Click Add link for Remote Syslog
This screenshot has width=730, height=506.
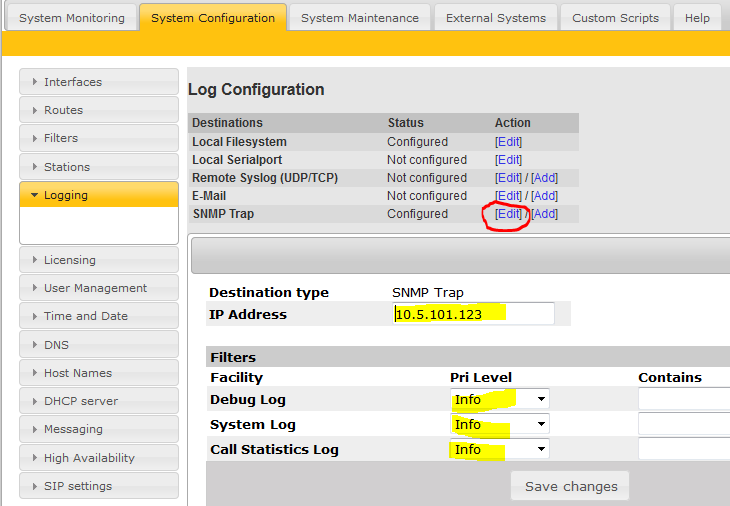coord(544,178)
